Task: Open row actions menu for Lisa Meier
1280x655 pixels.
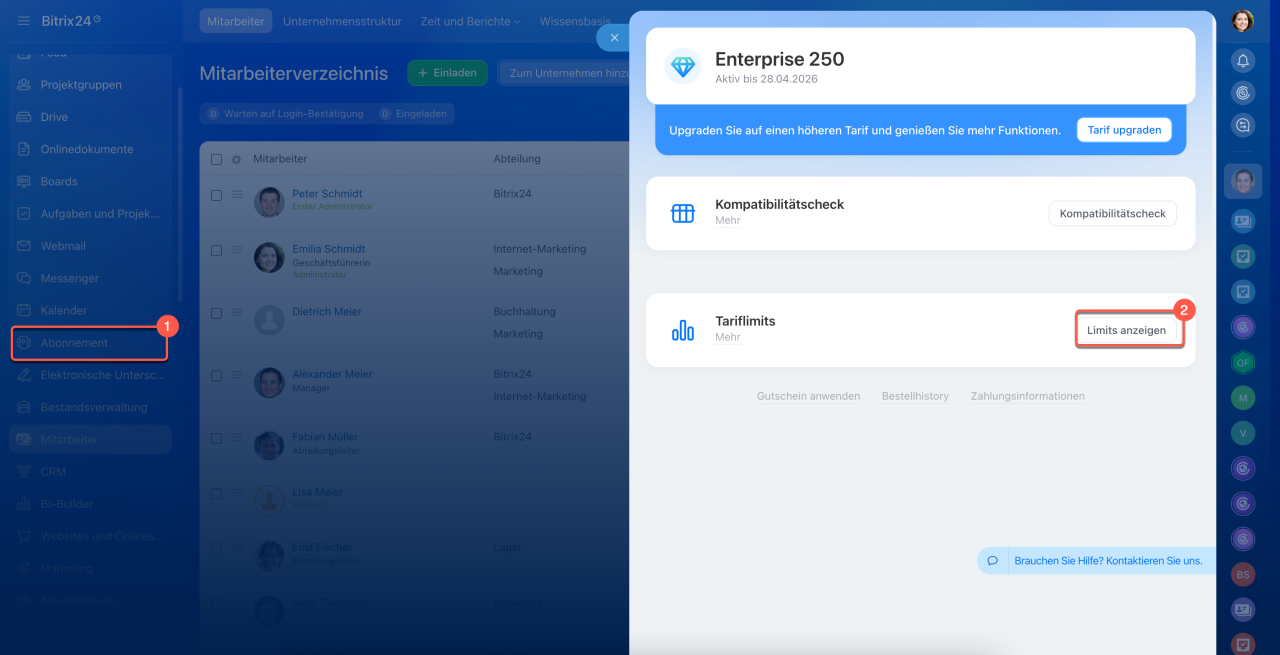Action: [238, 494]
